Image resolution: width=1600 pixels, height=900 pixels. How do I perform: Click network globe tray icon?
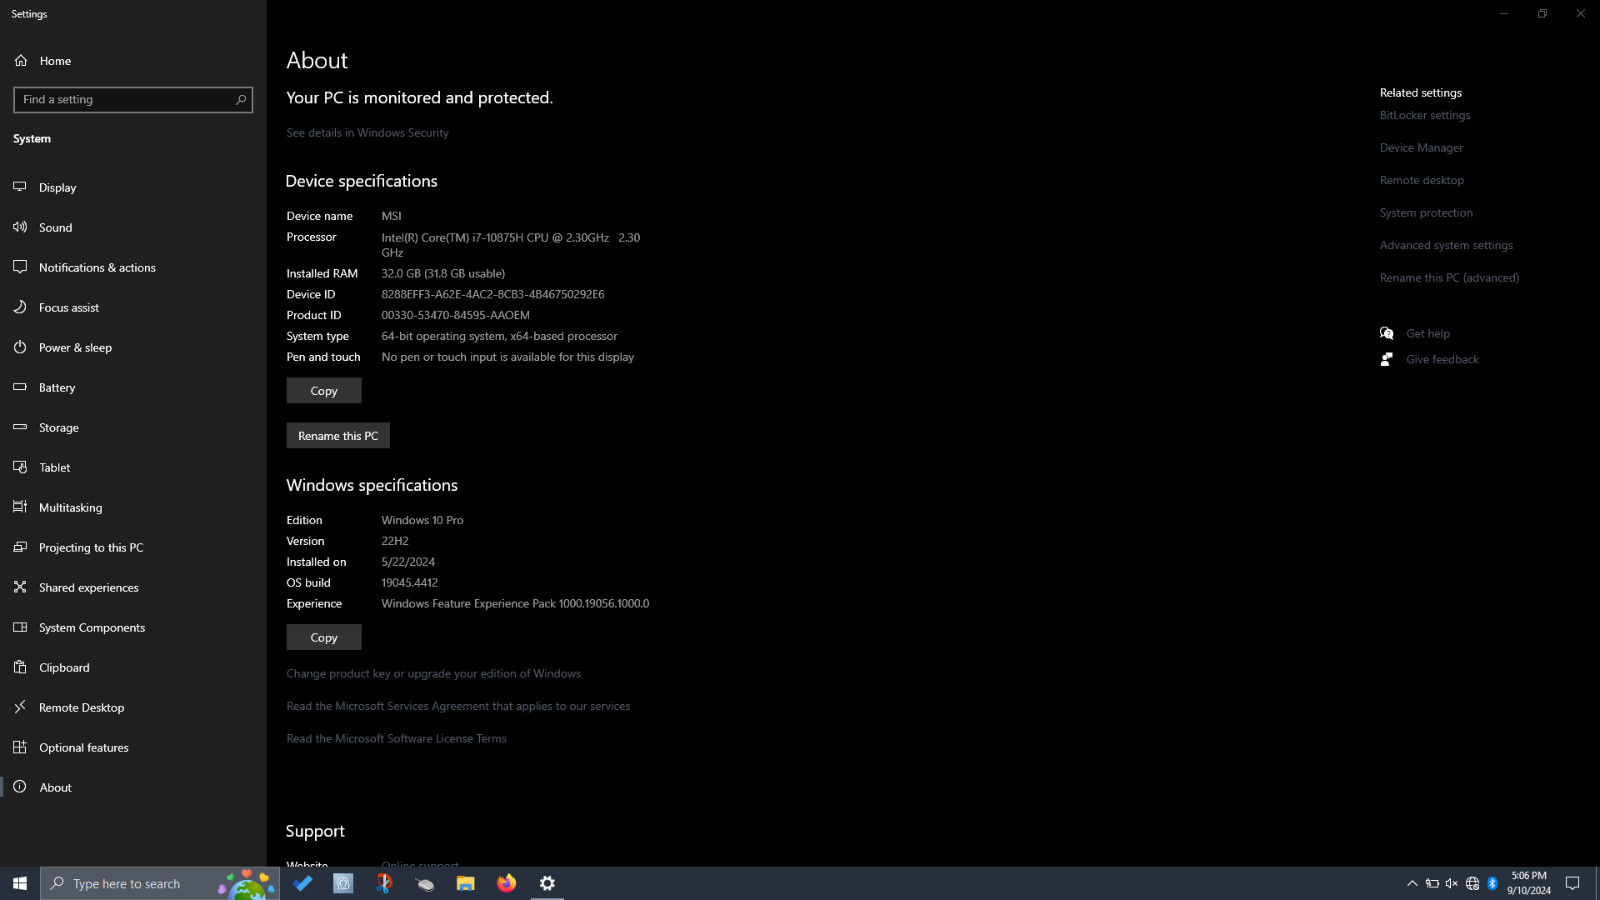(x=1472, y=883)
